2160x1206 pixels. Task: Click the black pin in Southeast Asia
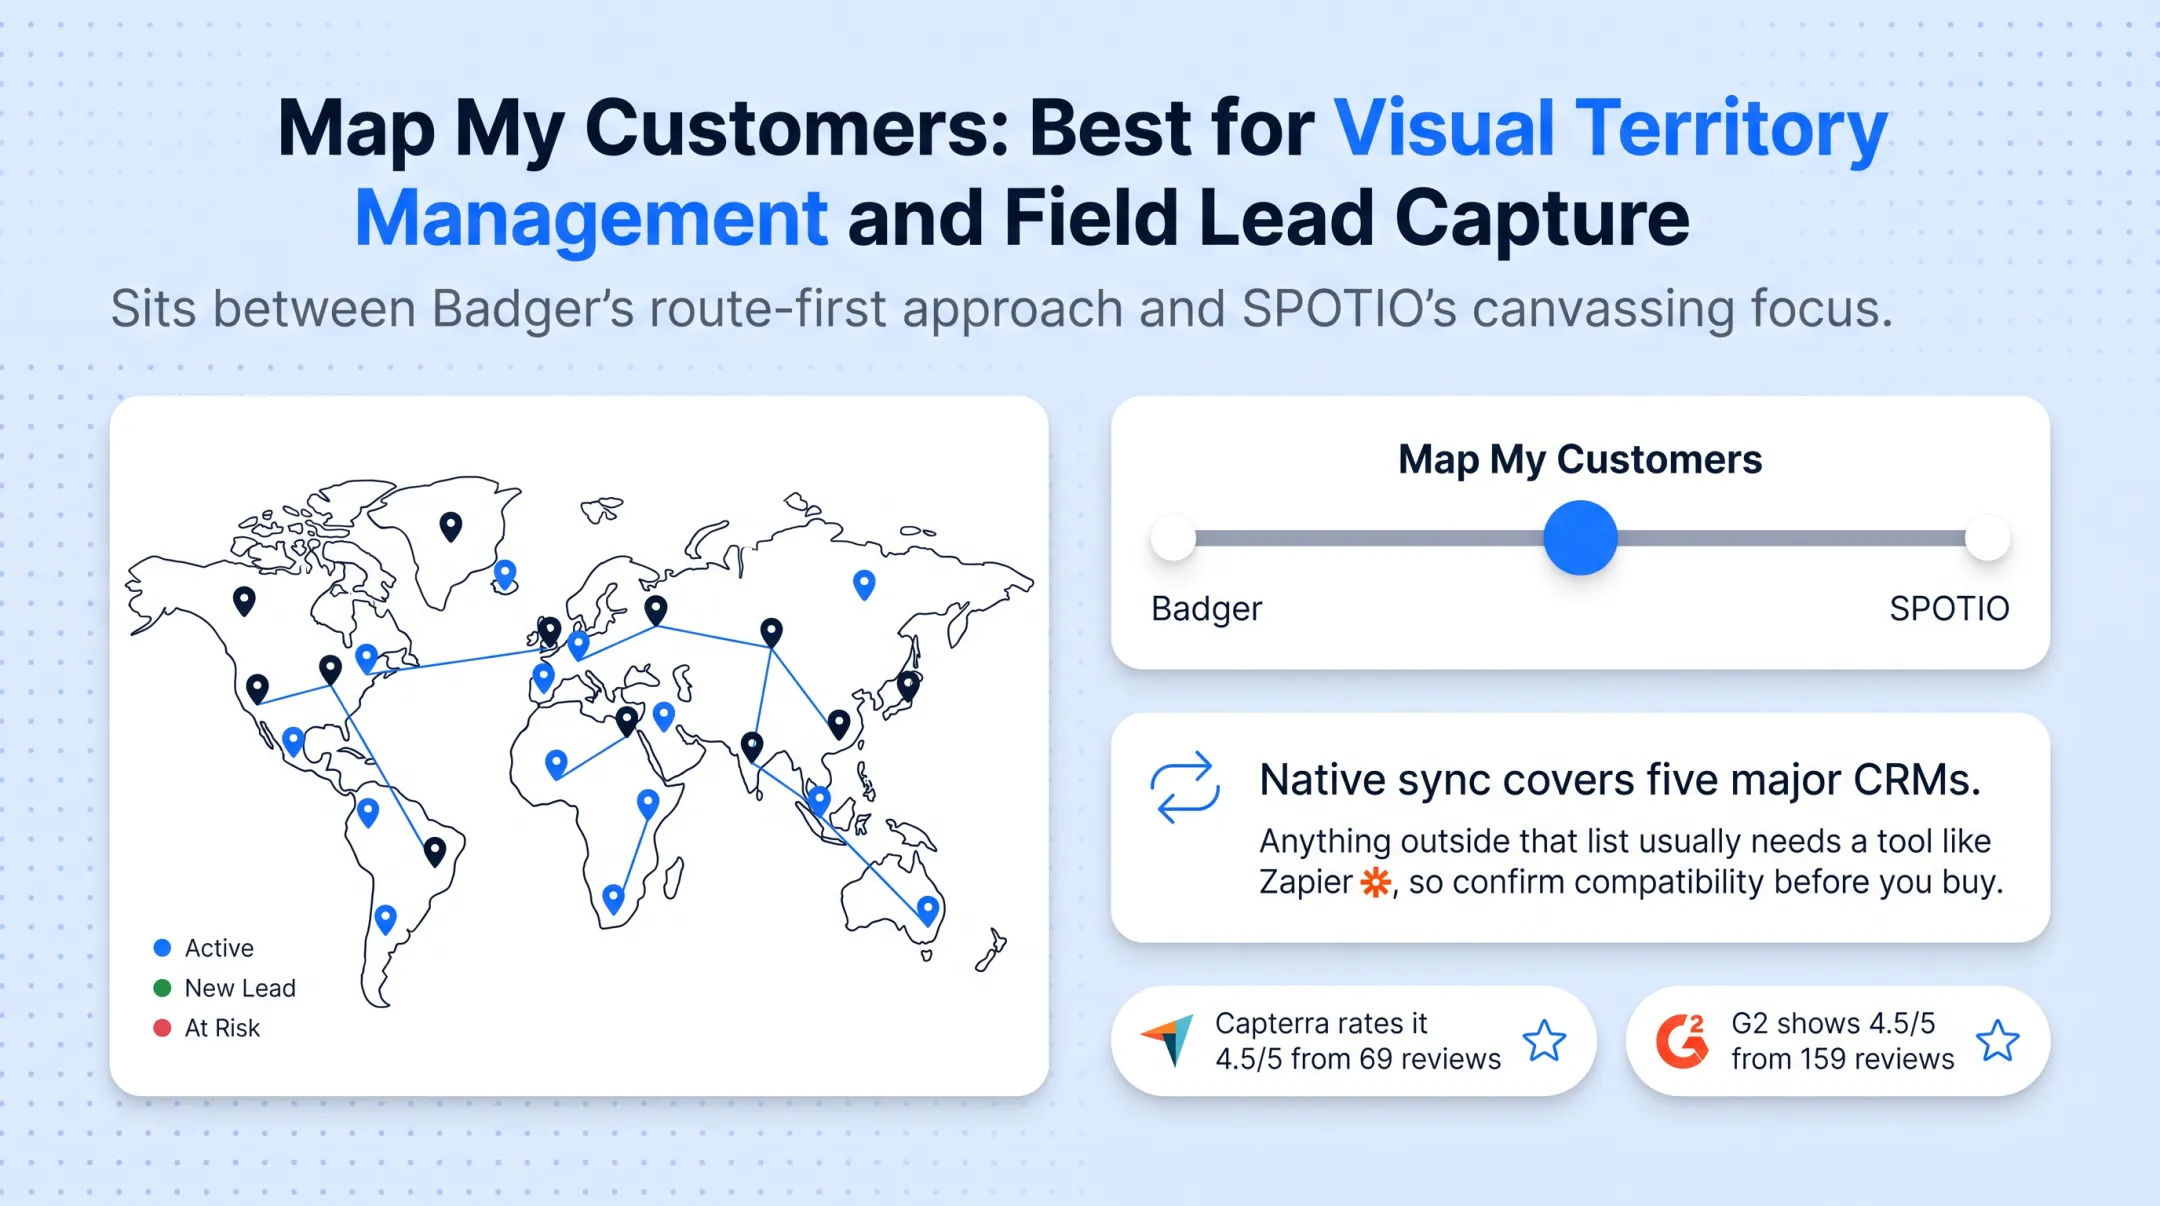(839, 724)
